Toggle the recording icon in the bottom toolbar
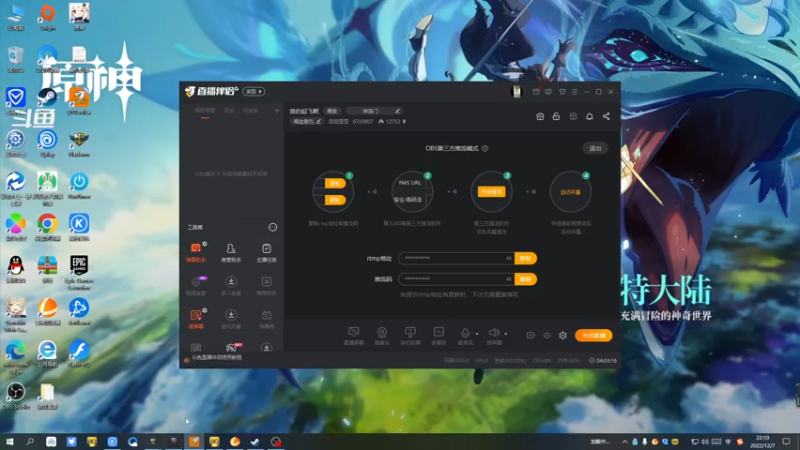The height and width of the screenshot is (450, 800). 530,335
